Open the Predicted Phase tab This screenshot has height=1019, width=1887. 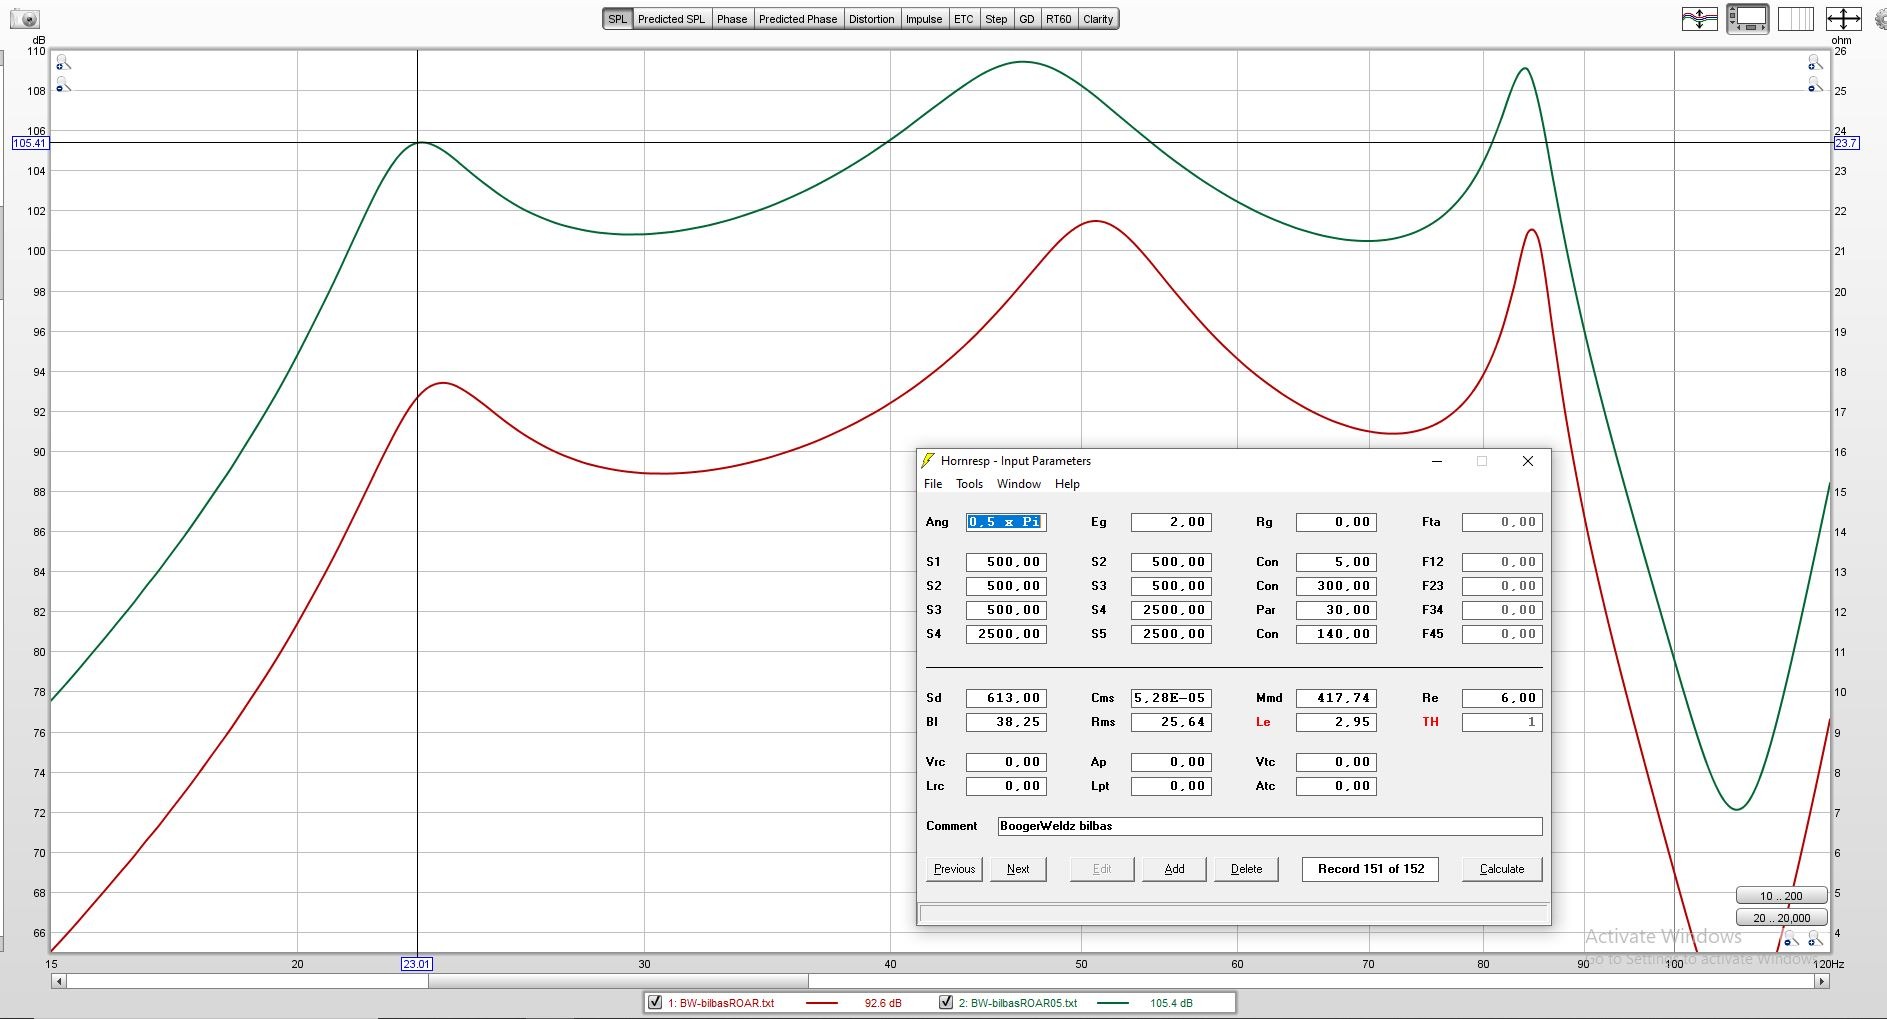[x=798, y=19]
